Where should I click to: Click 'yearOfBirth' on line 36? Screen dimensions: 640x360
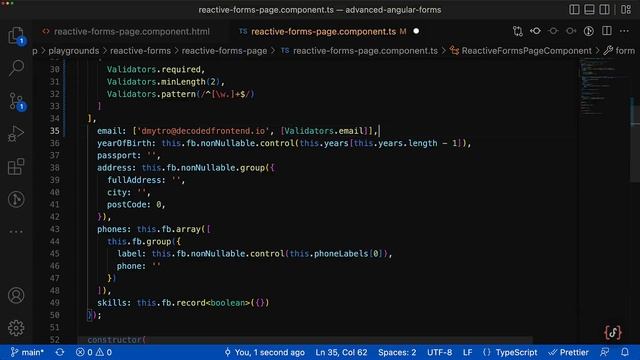(124, 143)
